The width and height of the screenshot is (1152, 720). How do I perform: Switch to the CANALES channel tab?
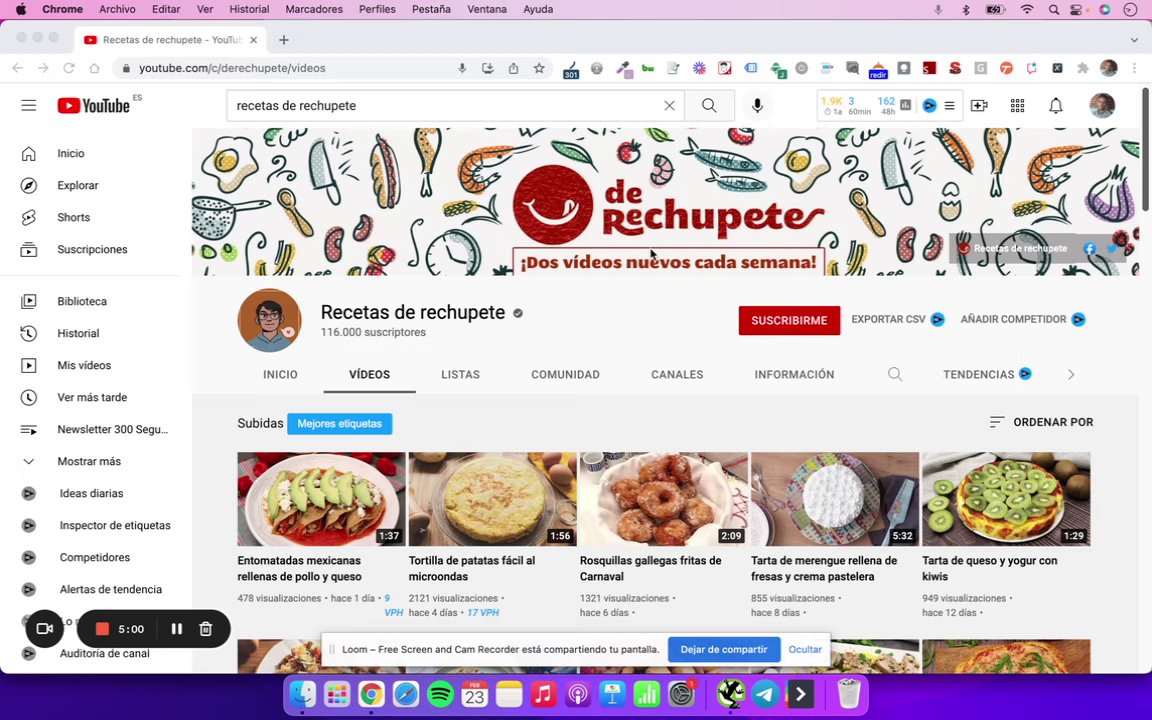click(677, 375)
